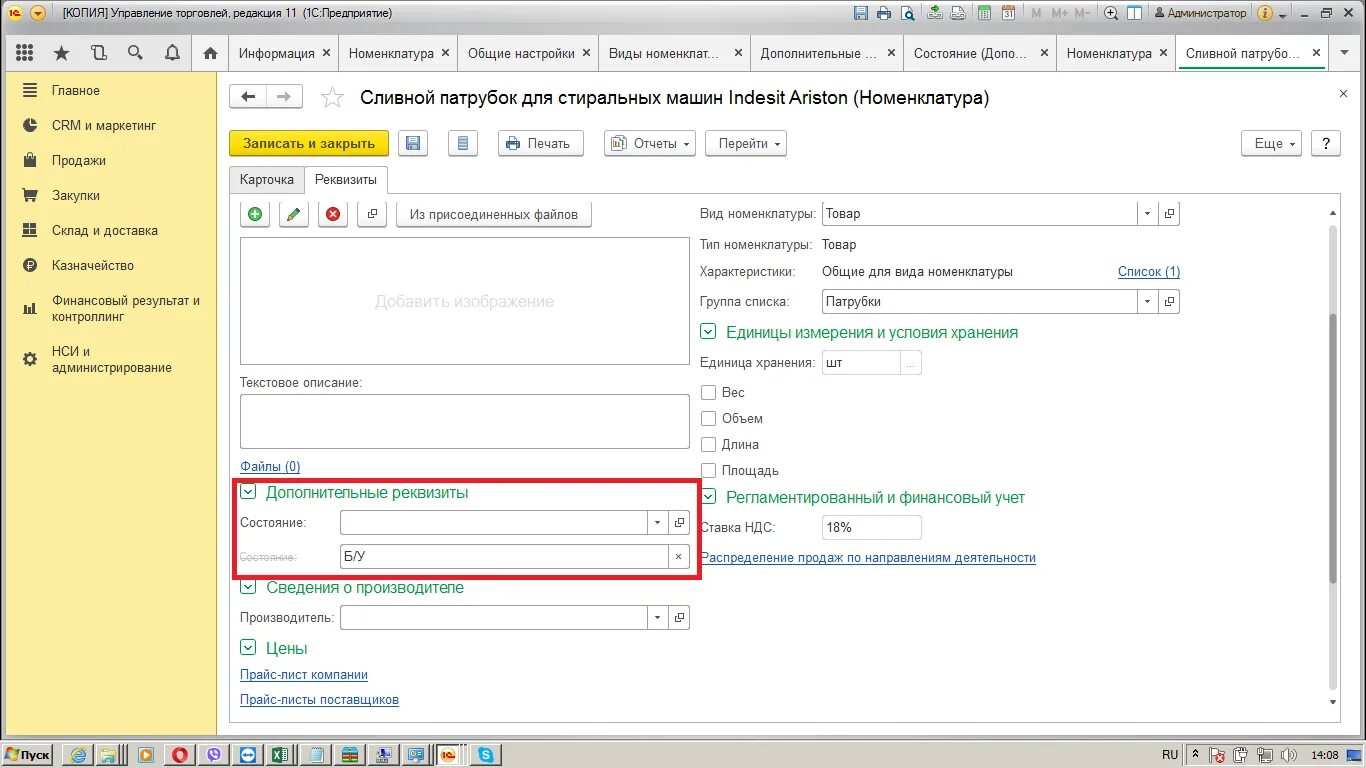This screenshot has width=1366, height=768.
Task: Clear the Б/У value with the x button
Action: [x=678, y=557]
